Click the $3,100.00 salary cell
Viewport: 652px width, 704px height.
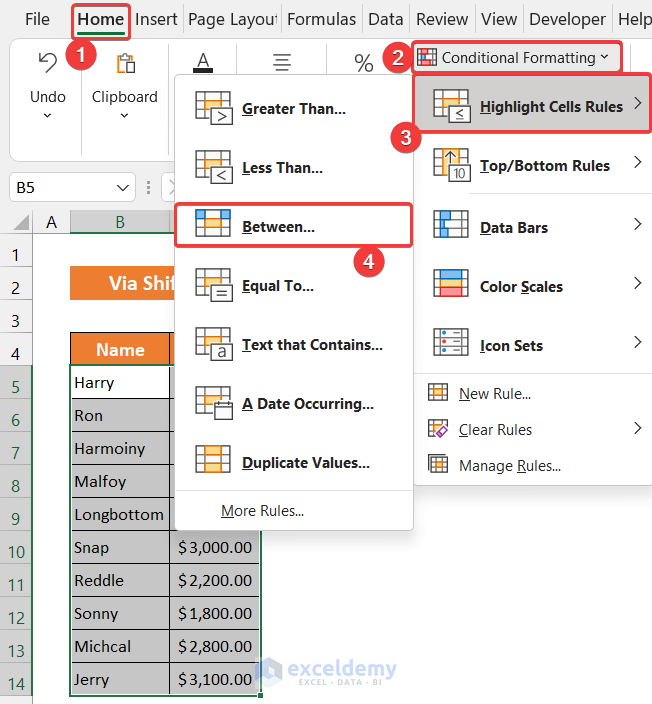pos(215,679)
